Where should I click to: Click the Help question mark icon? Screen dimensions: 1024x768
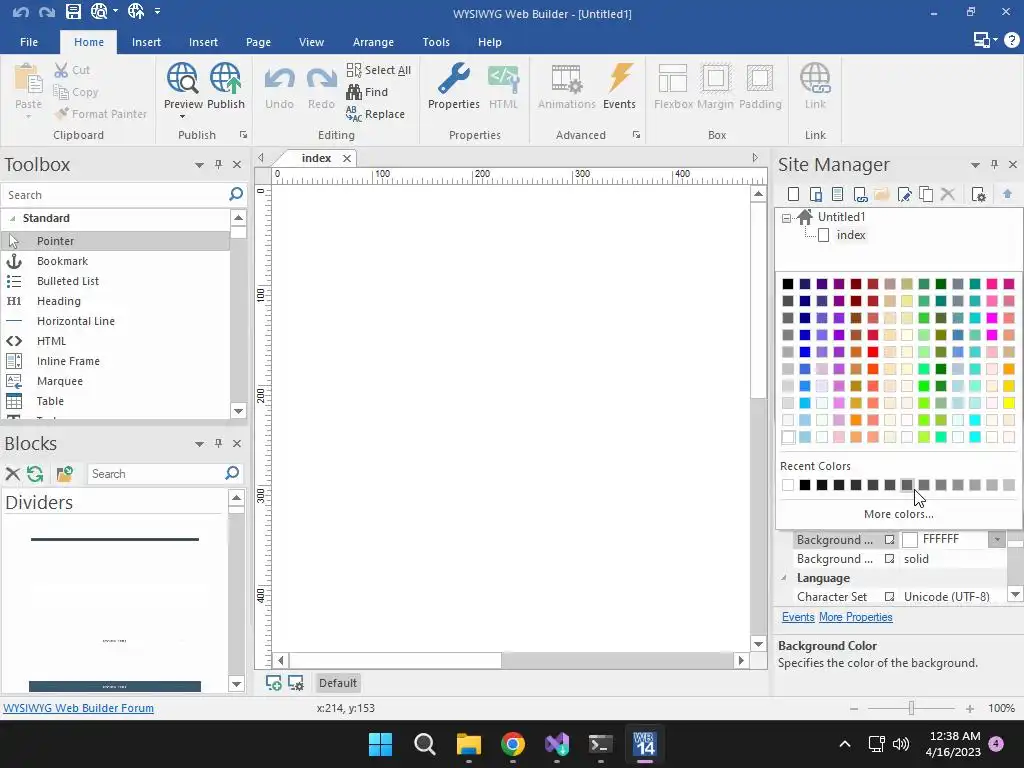(1012, 40)
